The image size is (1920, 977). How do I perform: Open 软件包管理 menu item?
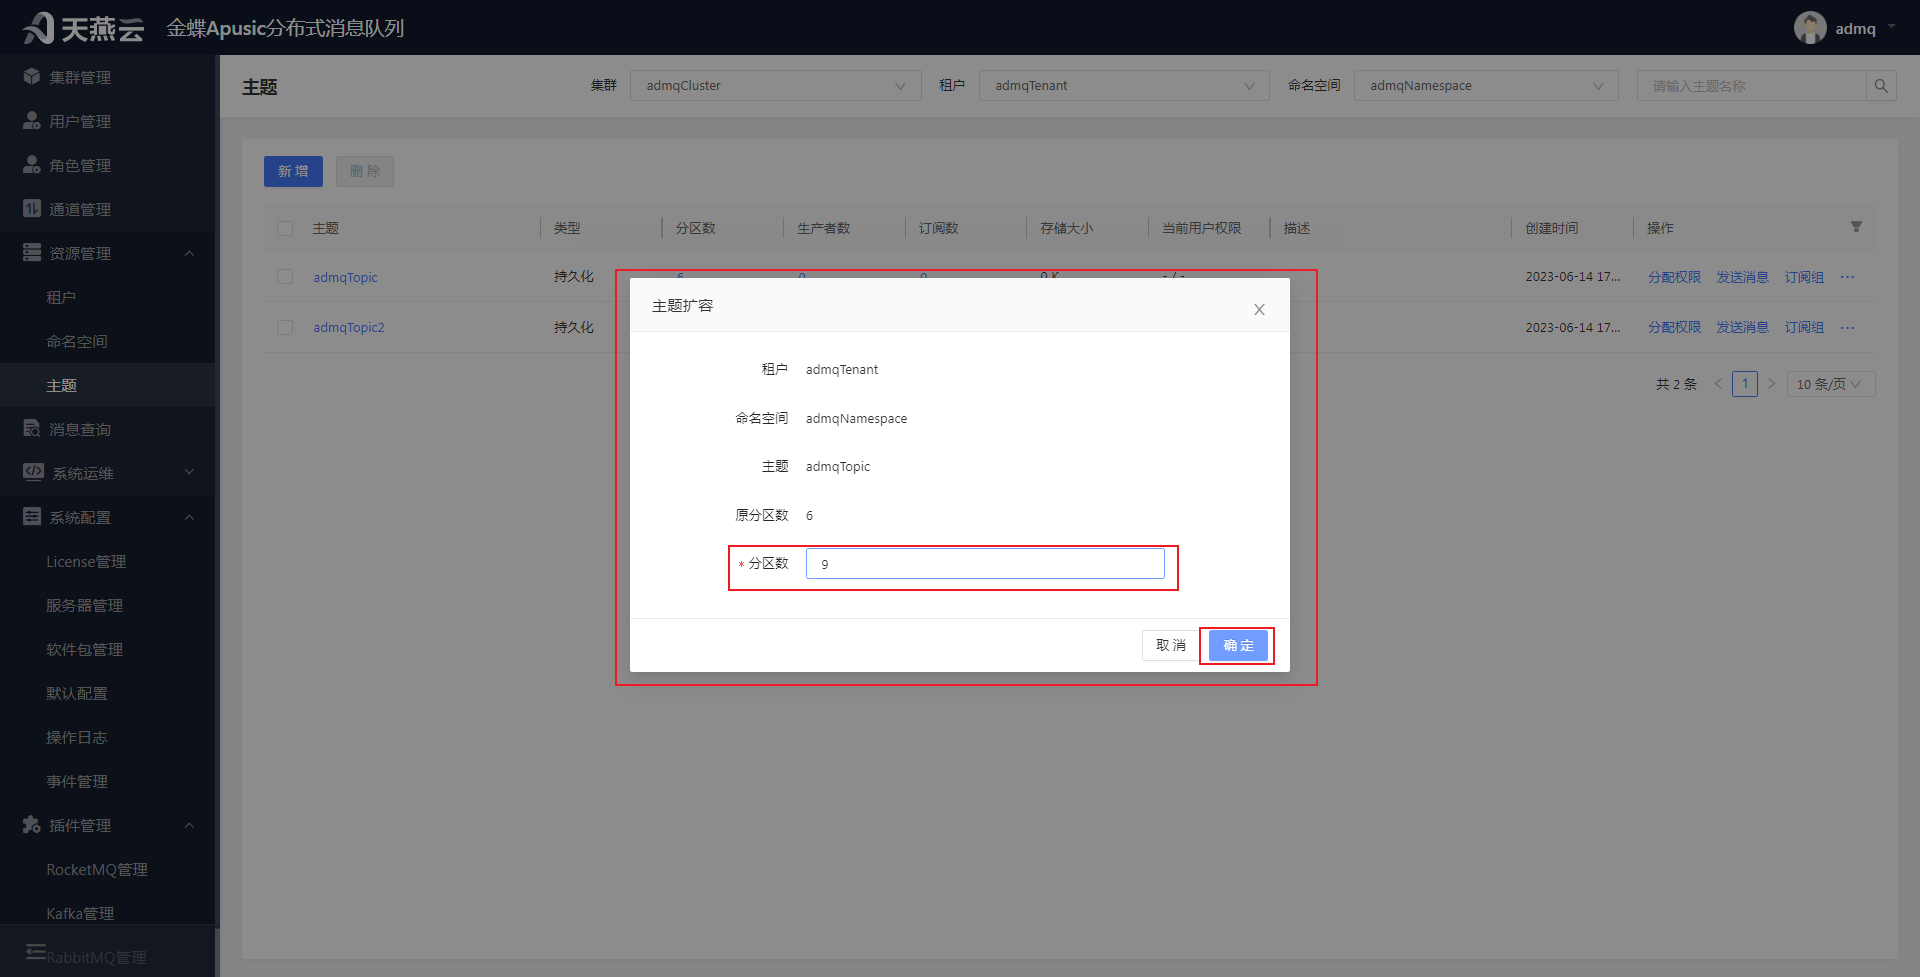coord(85,649)
